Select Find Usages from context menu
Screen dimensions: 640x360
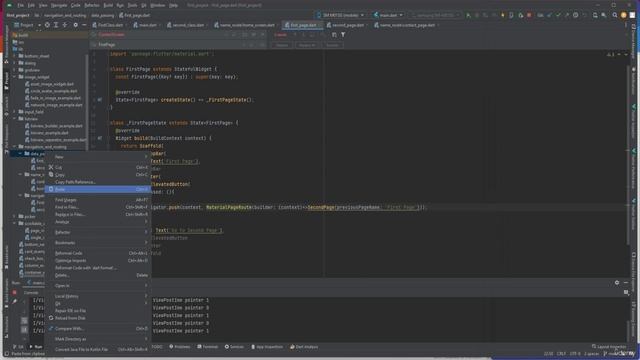pyautogui.click(x=98, y=200)
